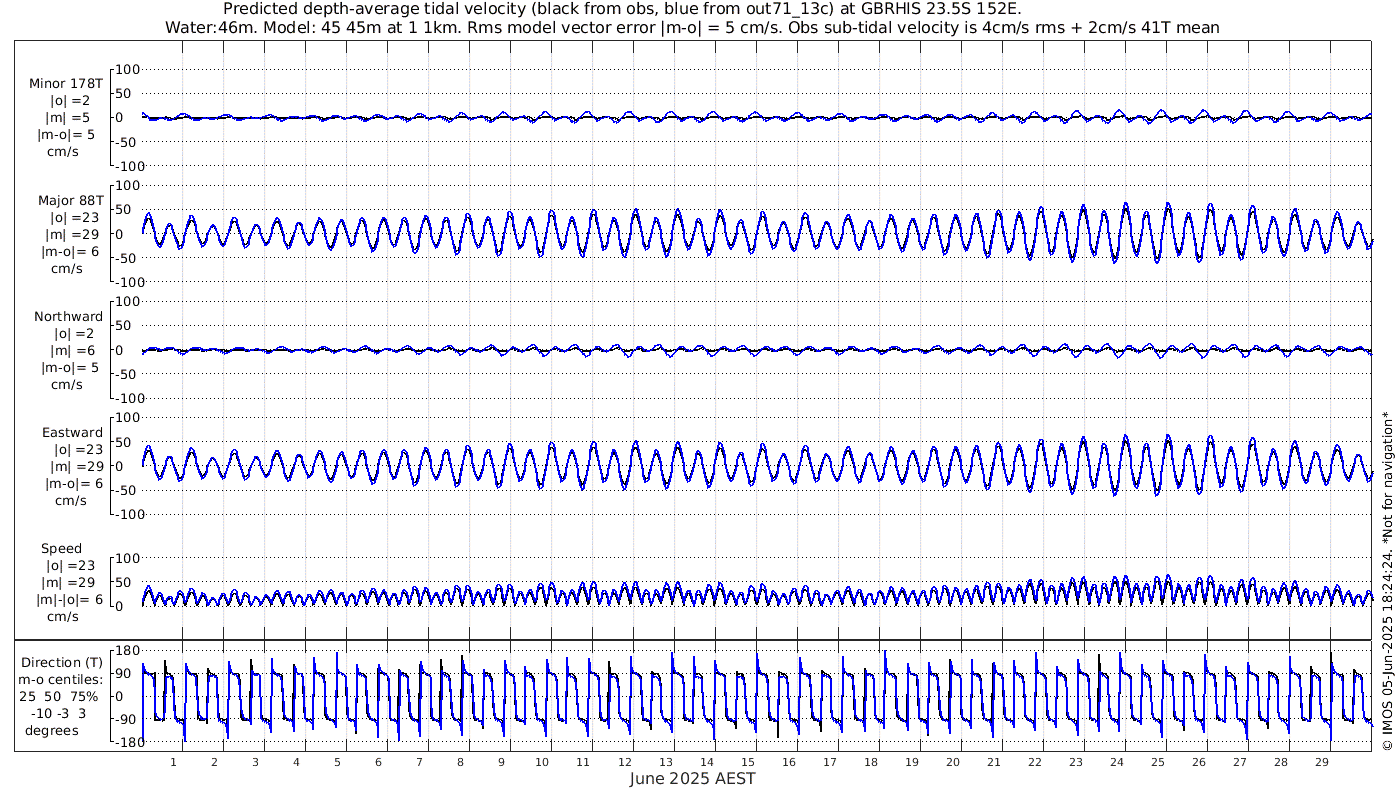Viewport: 1400px width, 800px height.
Task: Click the 'Speed' panel label
Action: (61, 549)
